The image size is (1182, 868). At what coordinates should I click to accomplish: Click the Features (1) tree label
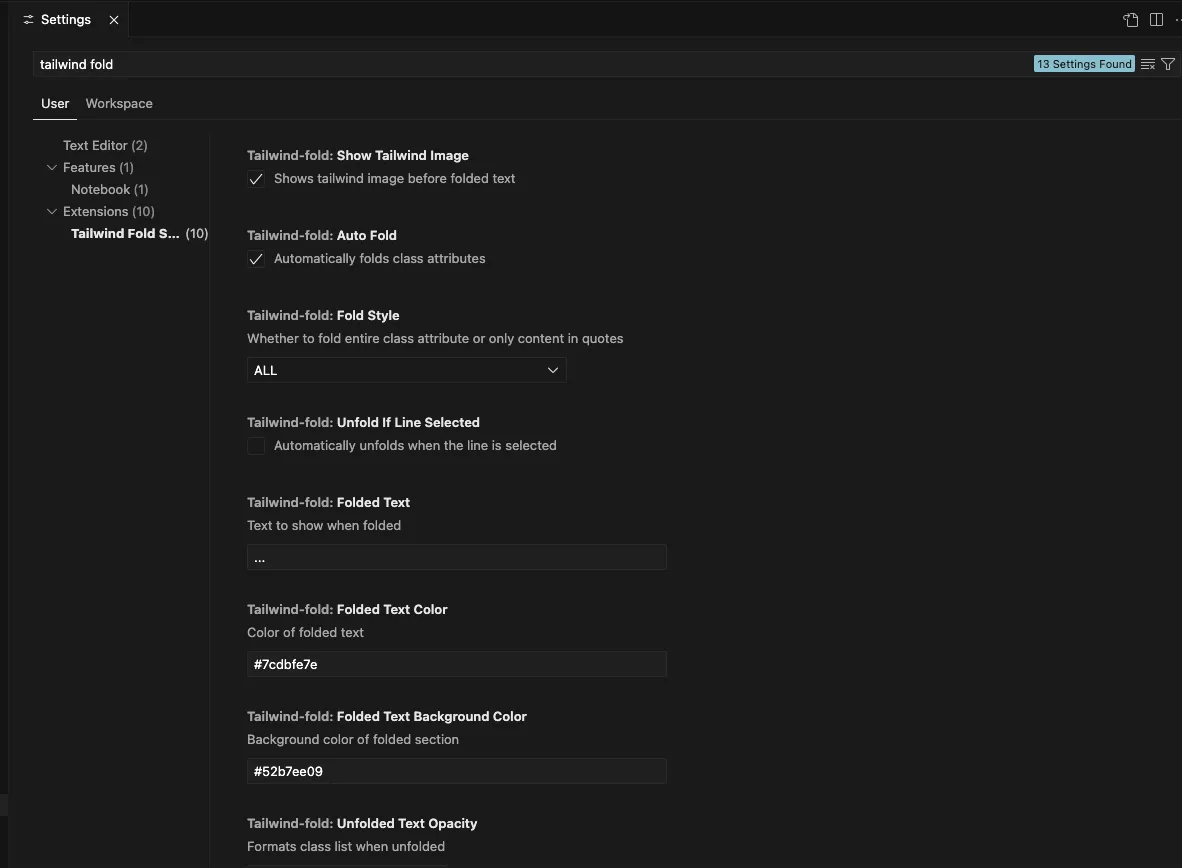(98, 167)
